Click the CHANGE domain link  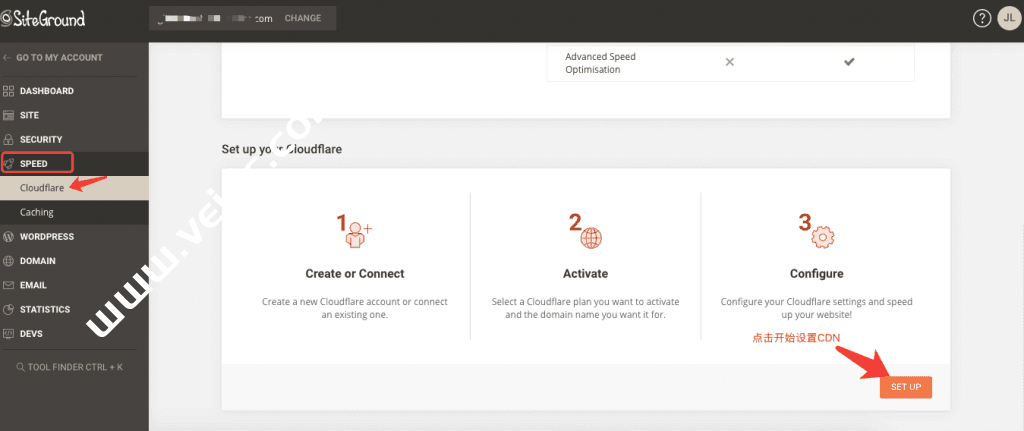coord(304,19)
